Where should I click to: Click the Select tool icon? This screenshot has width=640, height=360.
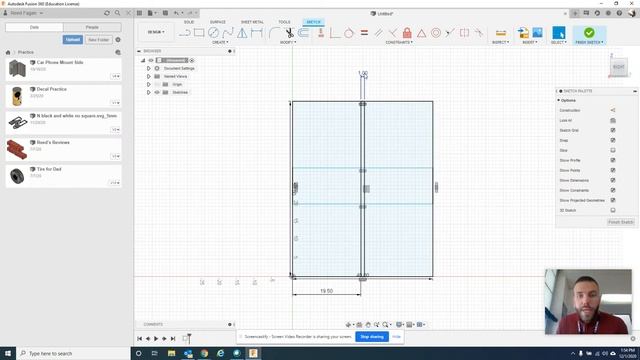[558, 33]
